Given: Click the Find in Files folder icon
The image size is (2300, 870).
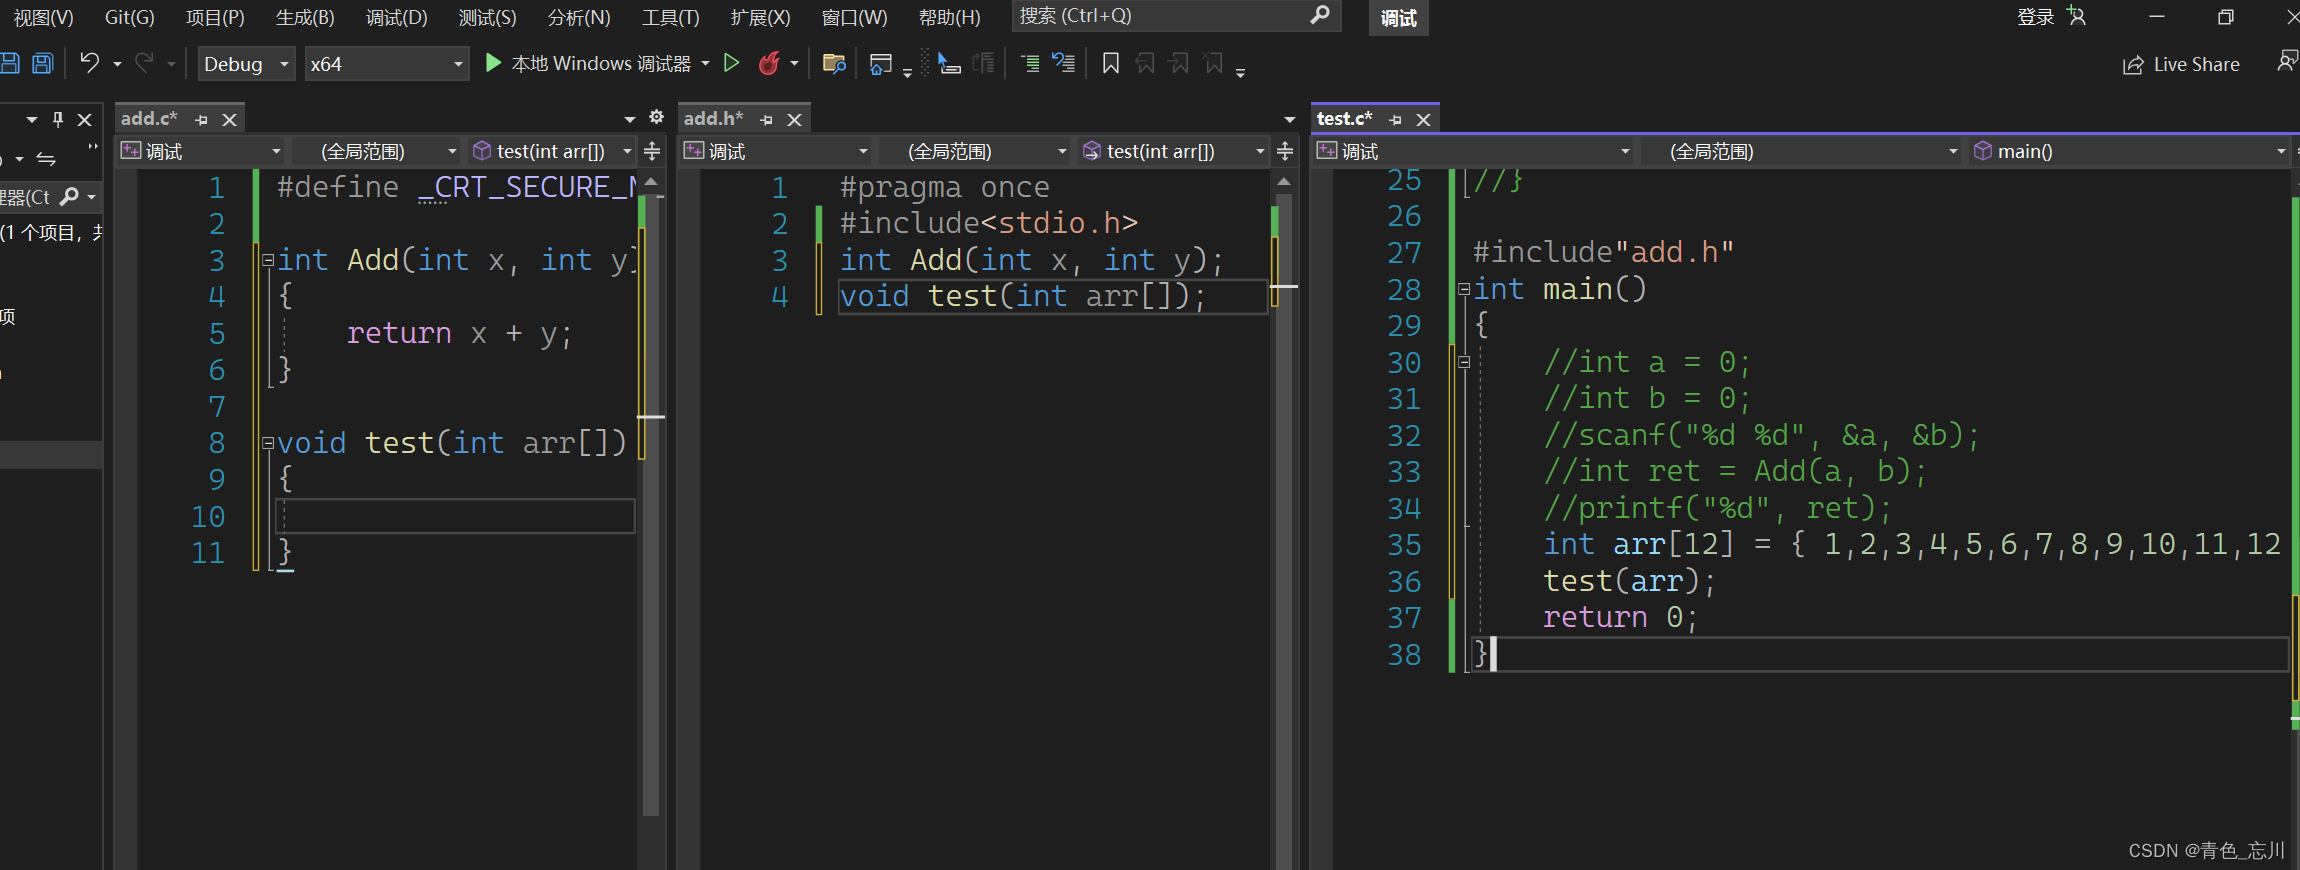Looking at the screenshot, I should tap(833, 64).
